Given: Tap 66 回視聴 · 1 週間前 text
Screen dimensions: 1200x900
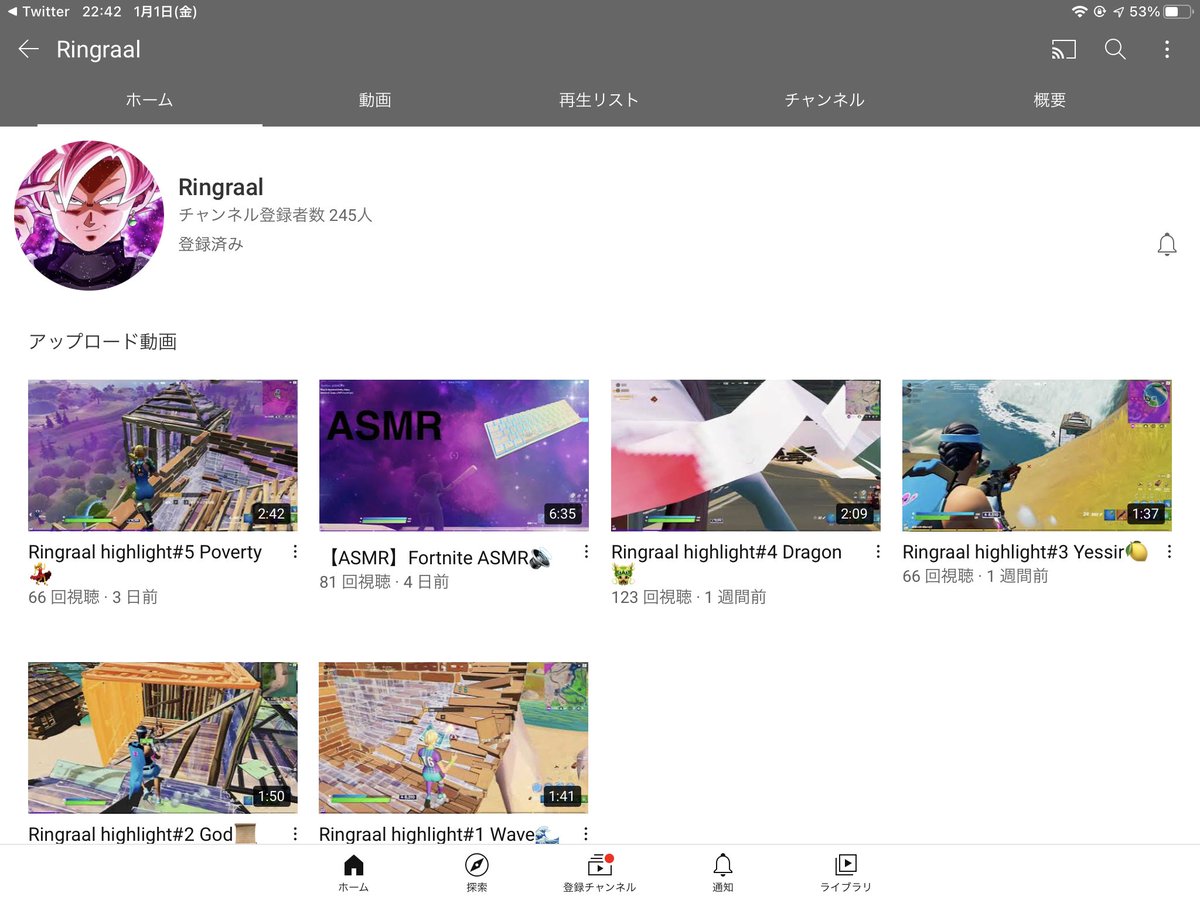Looking at the screenshot, I should click(x=975, y=575).
